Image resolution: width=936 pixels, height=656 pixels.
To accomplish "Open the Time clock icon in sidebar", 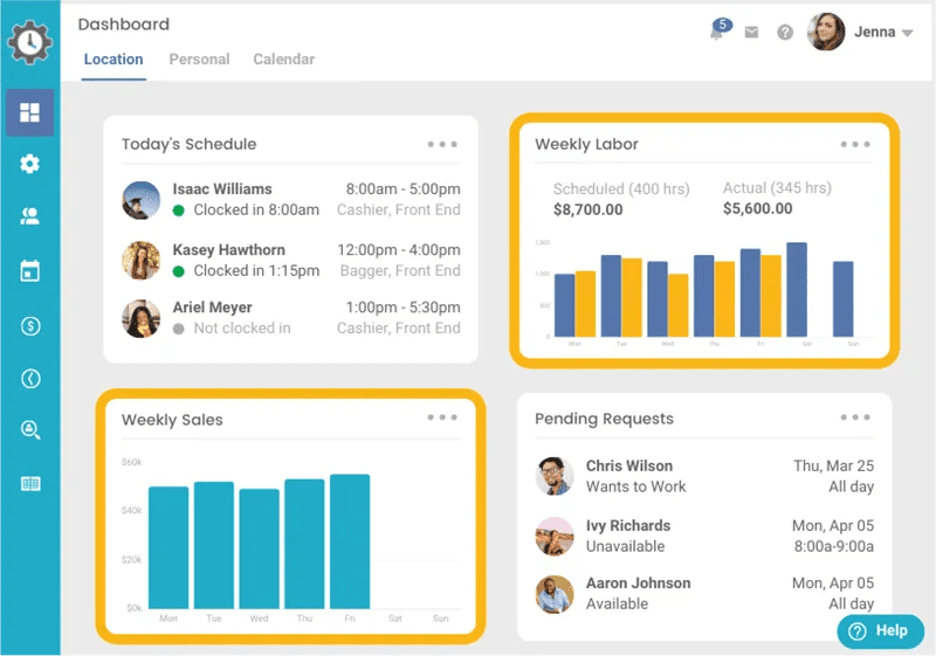I will (x=30, y=377).
